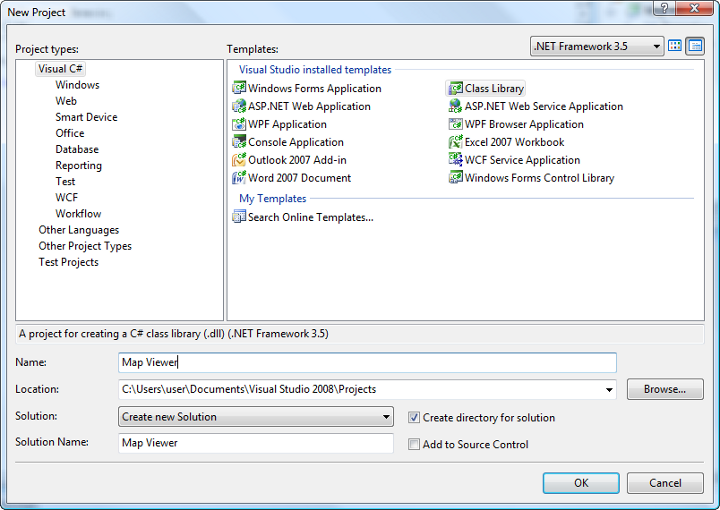Screen dimensions: 720x510
Task: Click the Console Application label text
Action: coord(296,142)
